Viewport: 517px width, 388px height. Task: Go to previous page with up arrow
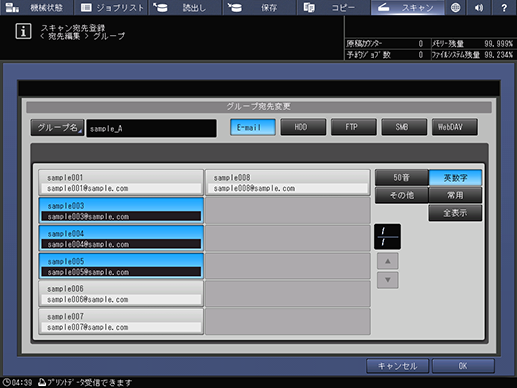tap(388, 261)
